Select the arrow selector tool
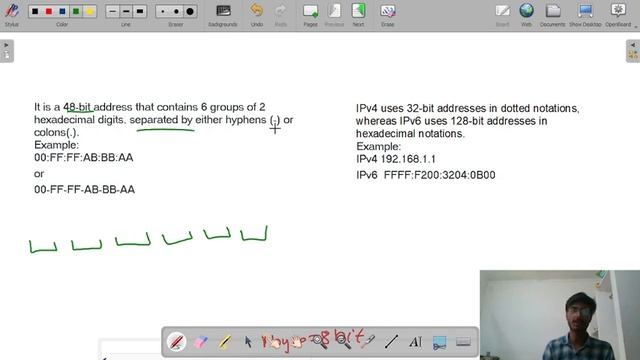Screen dimensions: 640x360 [248, 342]
